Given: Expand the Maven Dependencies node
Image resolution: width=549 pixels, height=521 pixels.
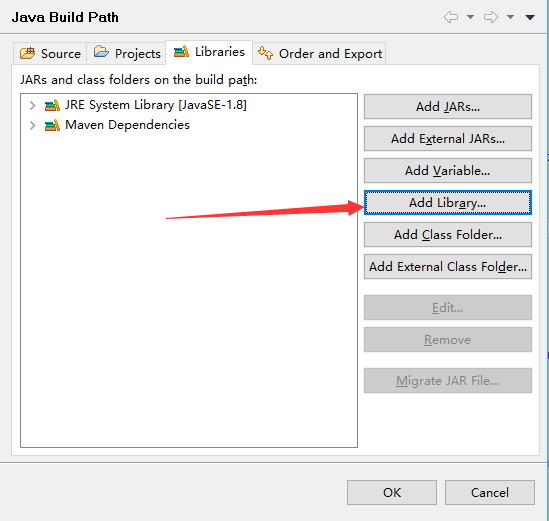Looking at the screenshot, I should (x=32, y=125).
